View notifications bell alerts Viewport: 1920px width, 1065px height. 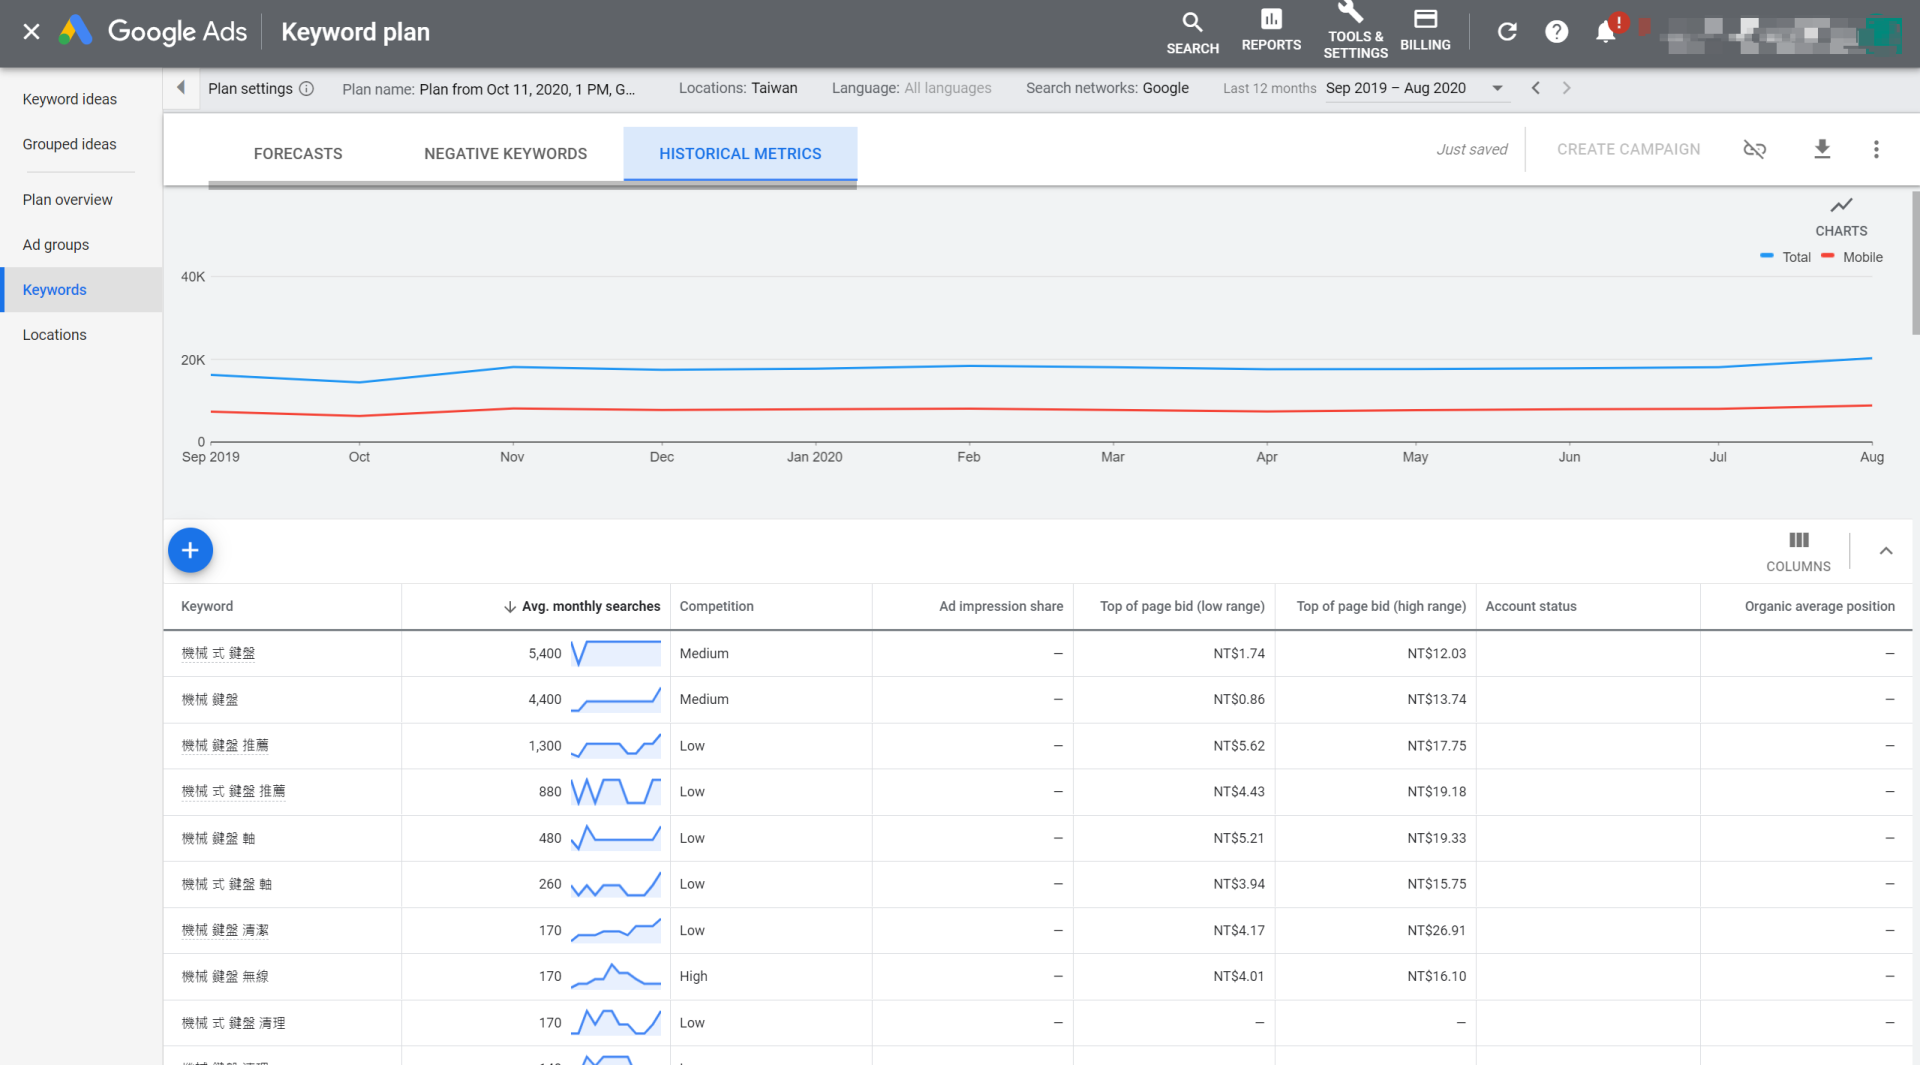(1606, 32)
